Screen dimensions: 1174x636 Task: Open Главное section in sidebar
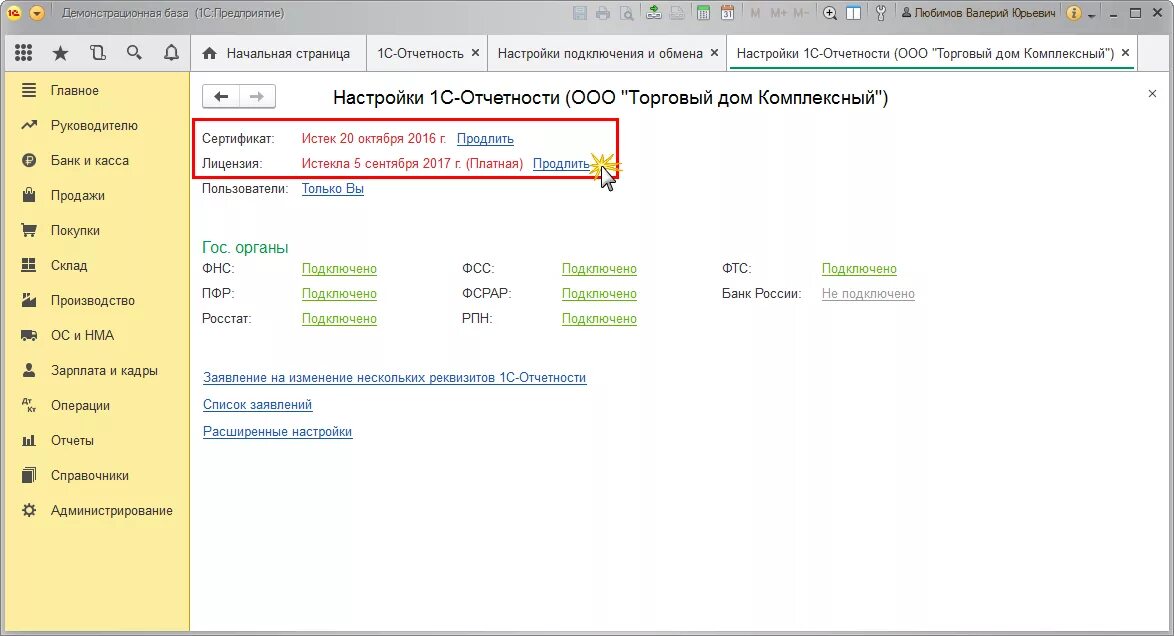pyautogui.click(x=96, y=91)
